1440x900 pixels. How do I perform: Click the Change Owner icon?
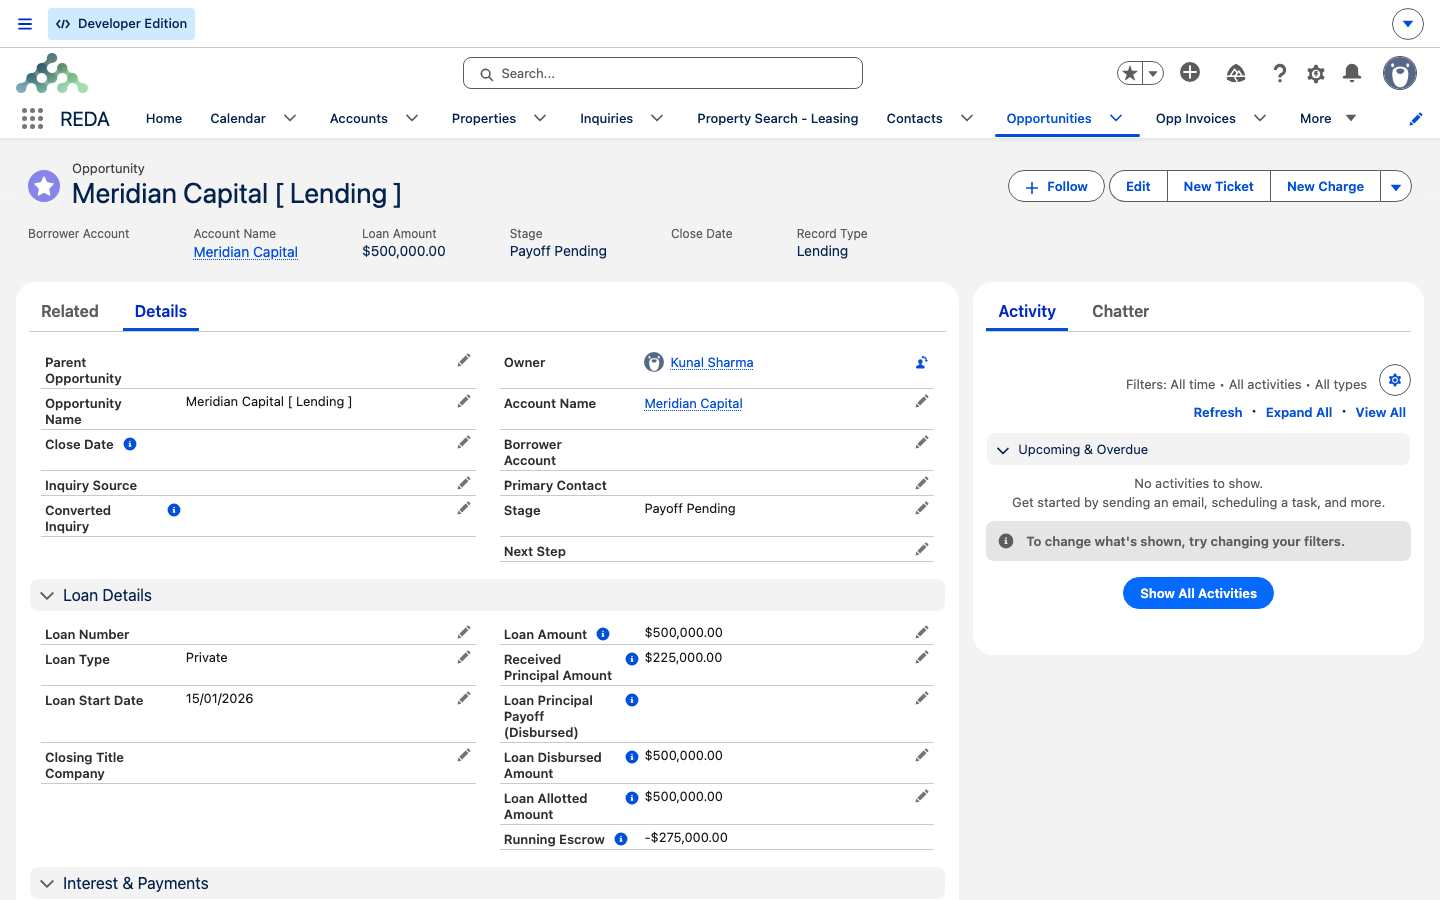pos(922,363)
